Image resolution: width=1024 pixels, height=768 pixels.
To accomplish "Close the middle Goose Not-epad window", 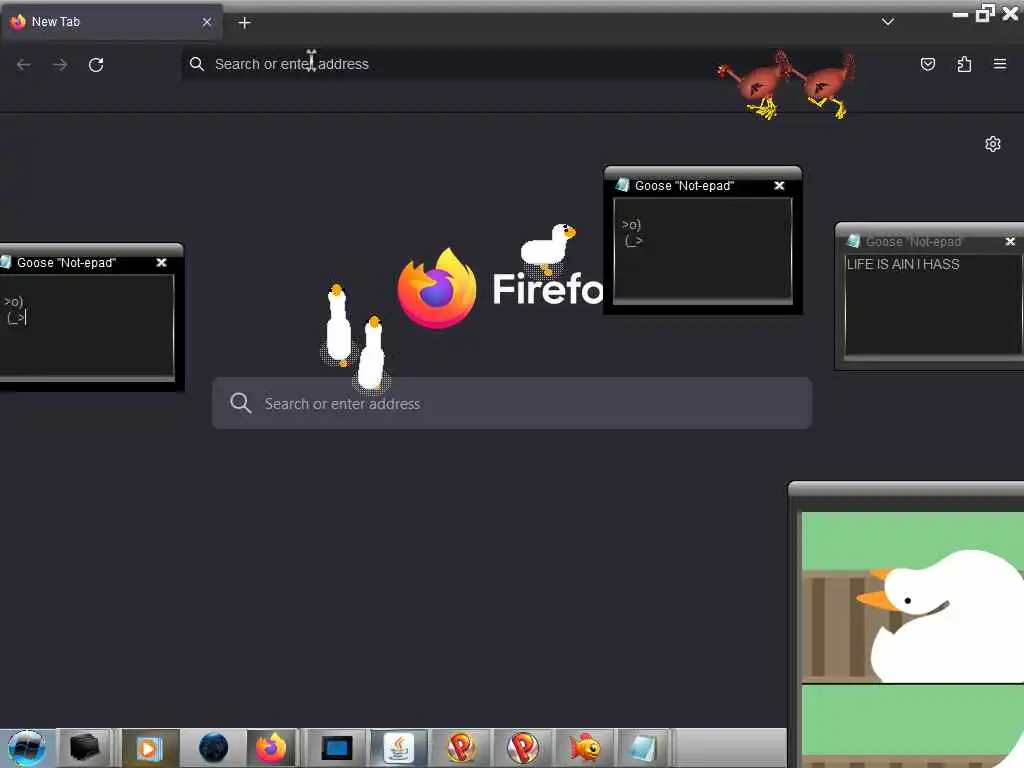I will pyautogui.click(x=779, y=186).
